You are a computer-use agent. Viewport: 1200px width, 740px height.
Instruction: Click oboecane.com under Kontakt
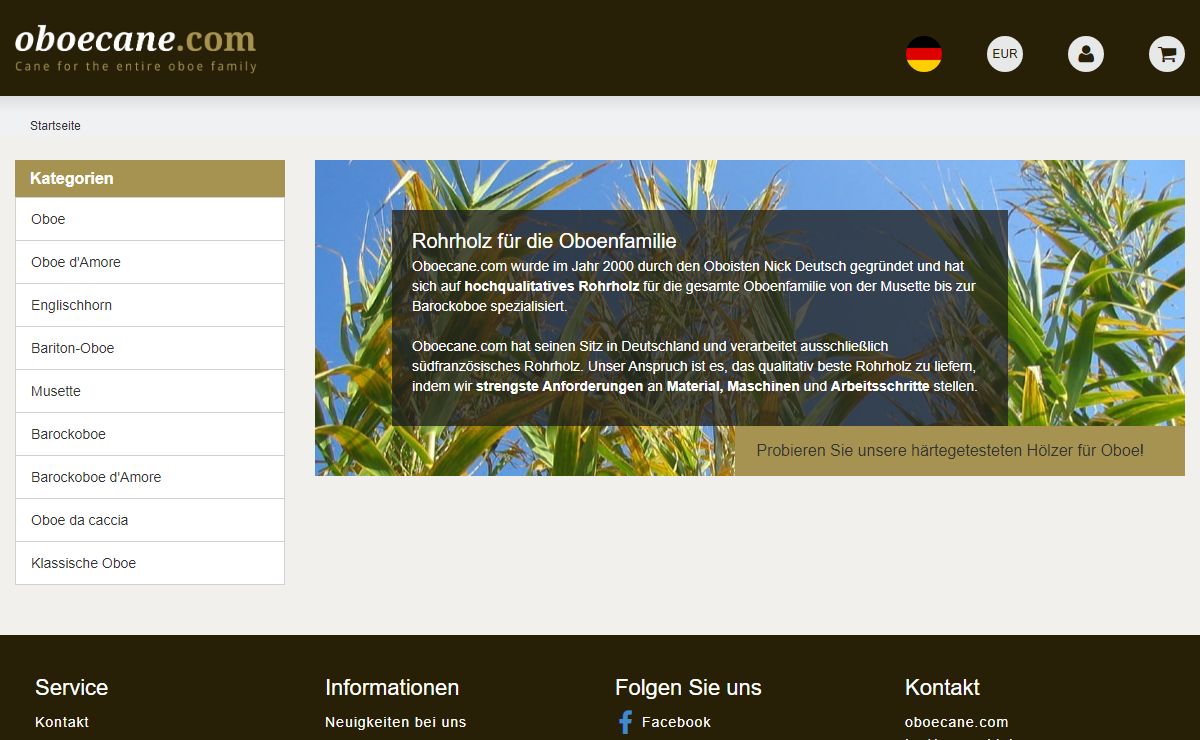click(956, 722)
